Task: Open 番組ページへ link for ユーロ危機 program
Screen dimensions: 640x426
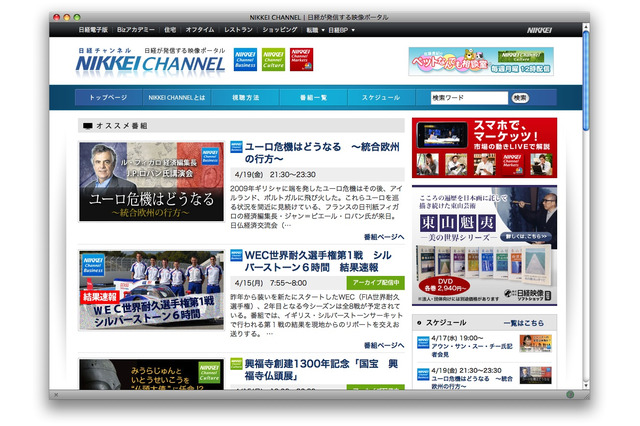Action: [x=384, y=237]
